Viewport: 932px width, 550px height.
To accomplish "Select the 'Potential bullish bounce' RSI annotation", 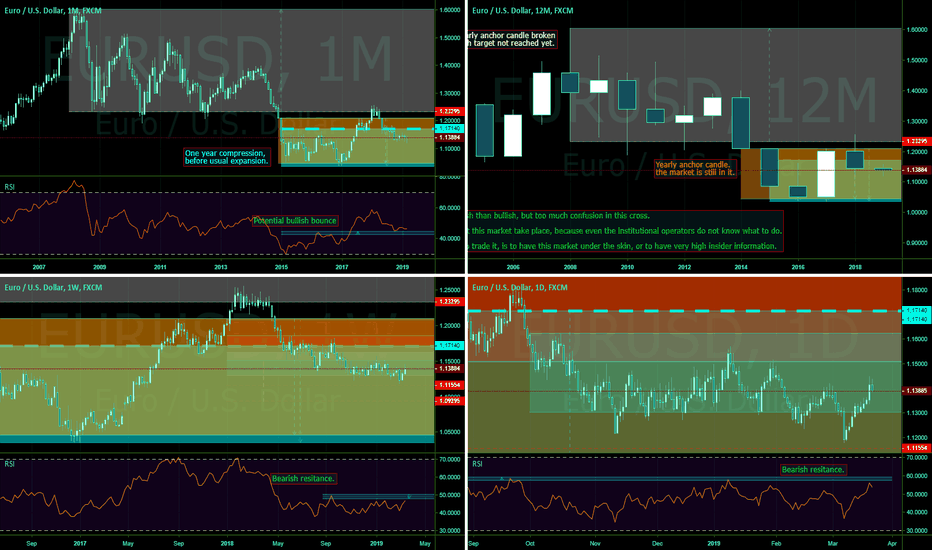I will coord(295,221).
